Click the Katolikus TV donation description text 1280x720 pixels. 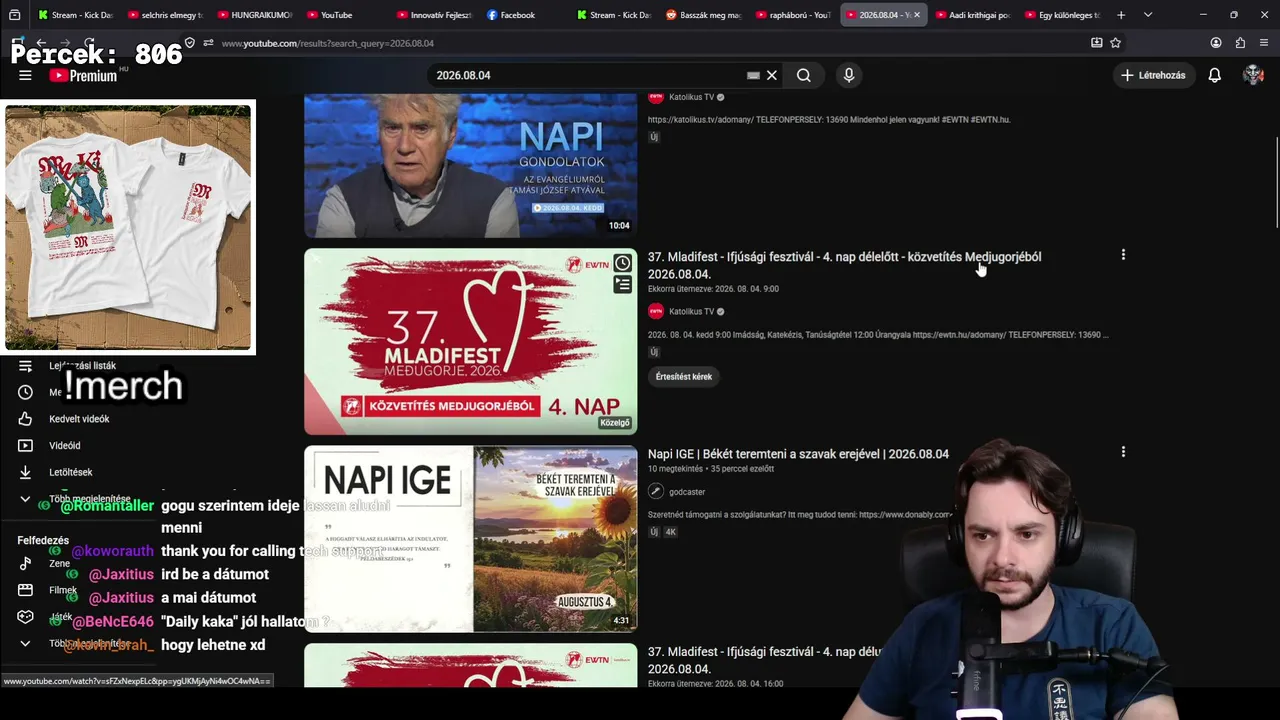829,120
